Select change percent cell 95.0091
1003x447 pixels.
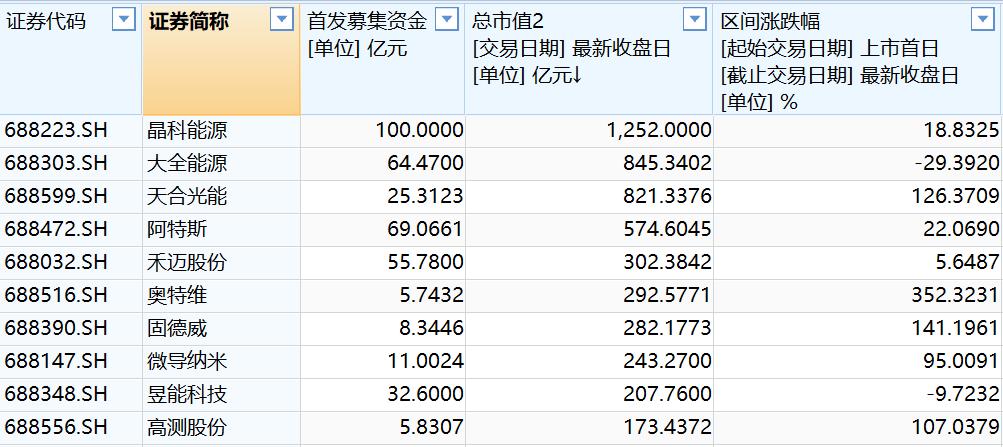tap(858, 362)
